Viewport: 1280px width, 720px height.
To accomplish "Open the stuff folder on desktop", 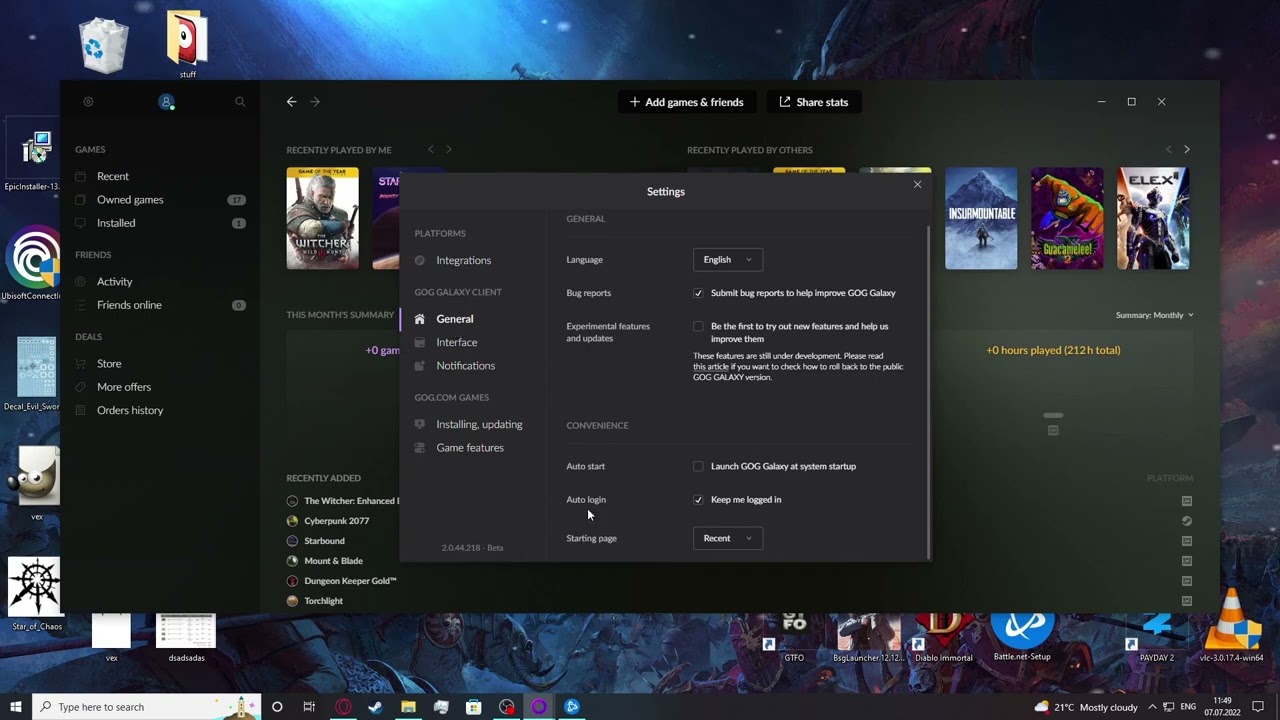I will [187, 45].
